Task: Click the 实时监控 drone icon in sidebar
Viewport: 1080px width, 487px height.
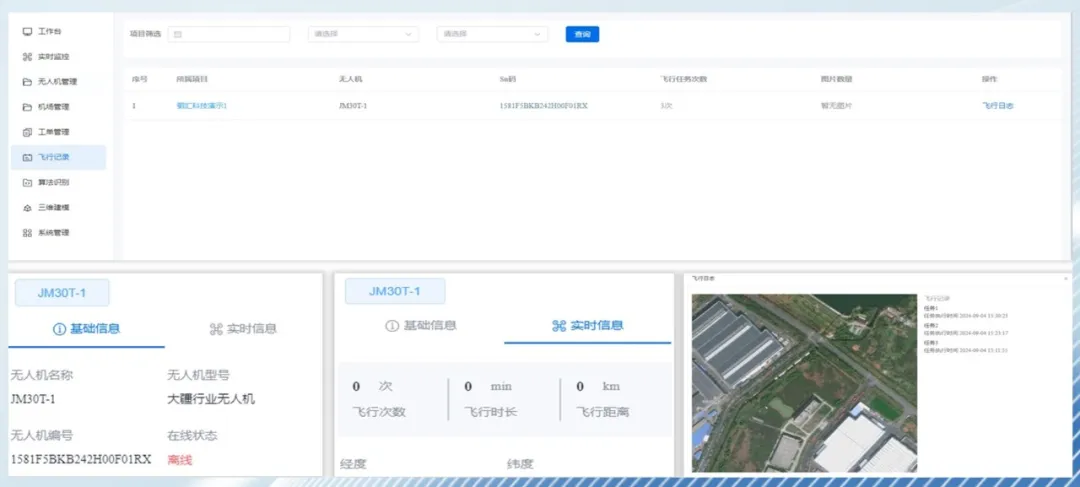Action: pyautogui.click(x=27, y=56)
